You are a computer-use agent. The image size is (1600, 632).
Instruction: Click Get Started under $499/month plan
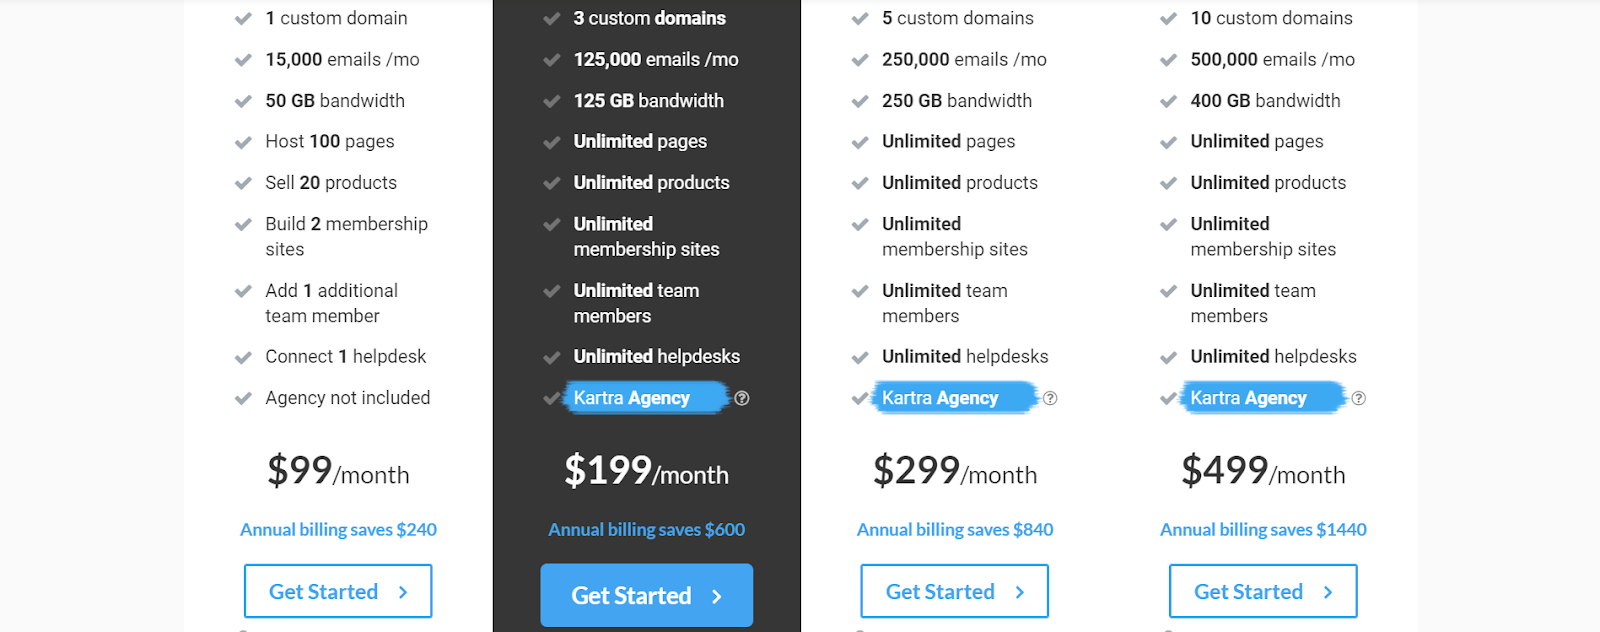[x=1263, y=591]
